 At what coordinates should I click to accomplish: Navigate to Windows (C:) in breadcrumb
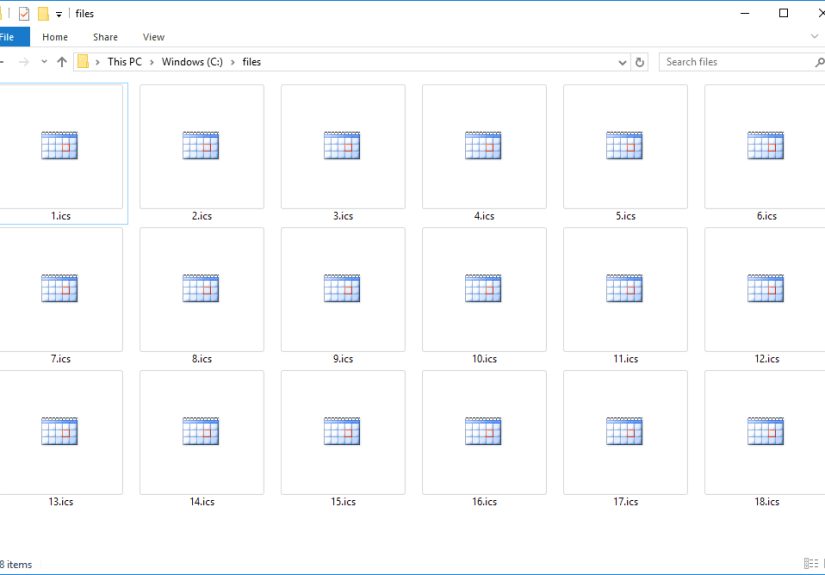[192, 62]
